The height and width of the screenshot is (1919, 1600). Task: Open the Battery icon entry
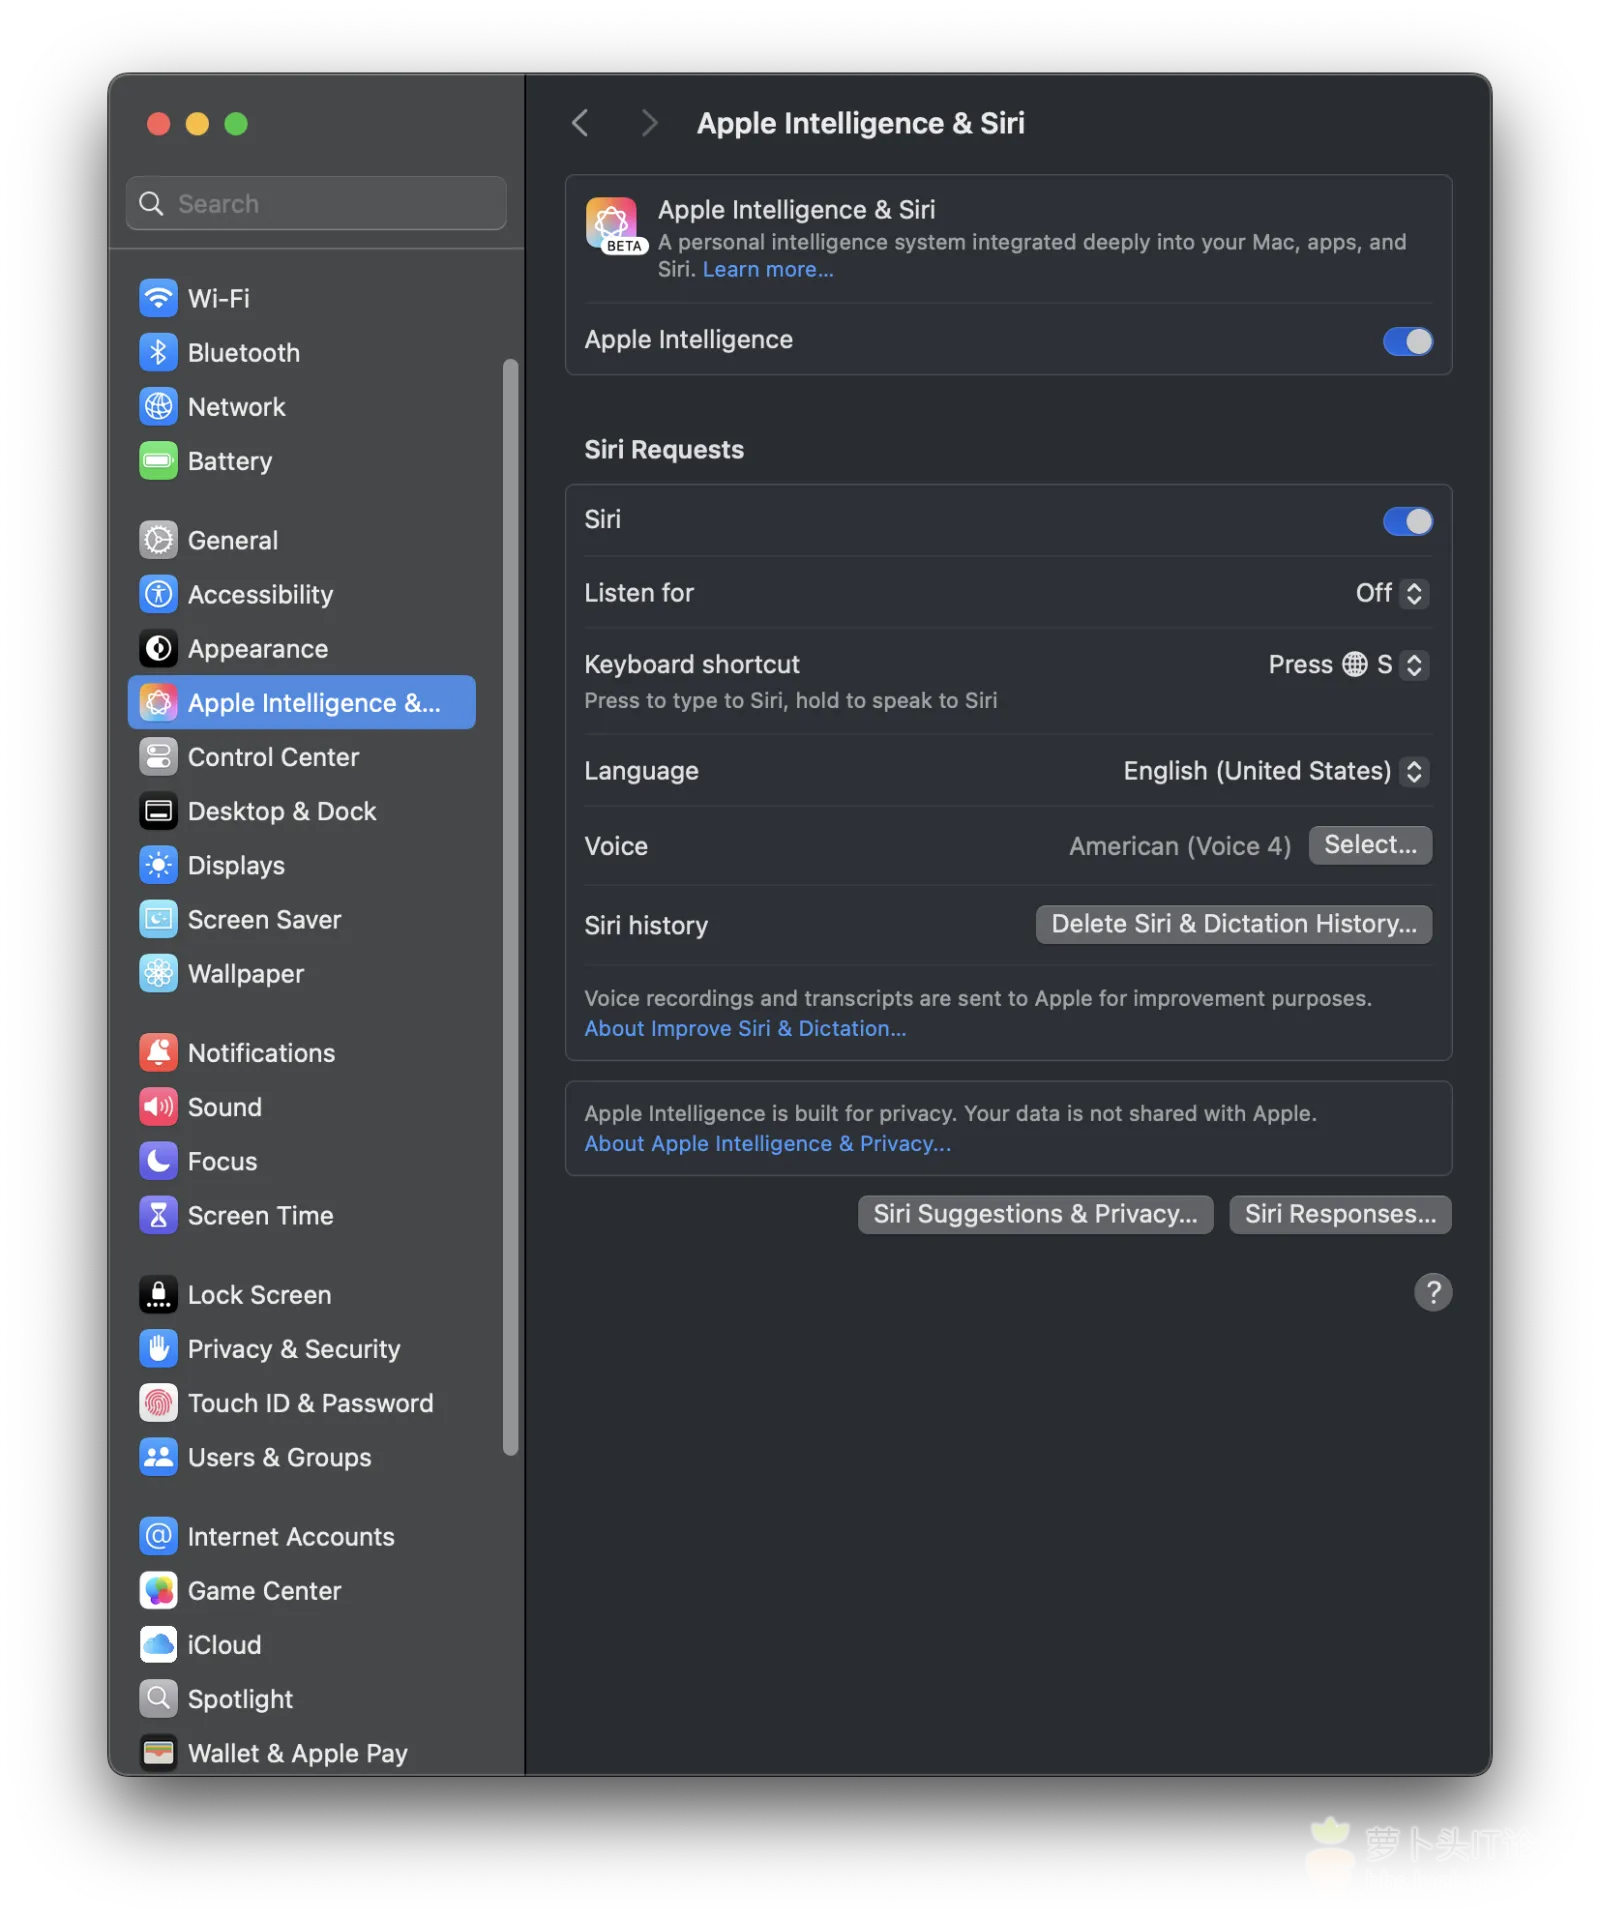[x=158, y=461]
